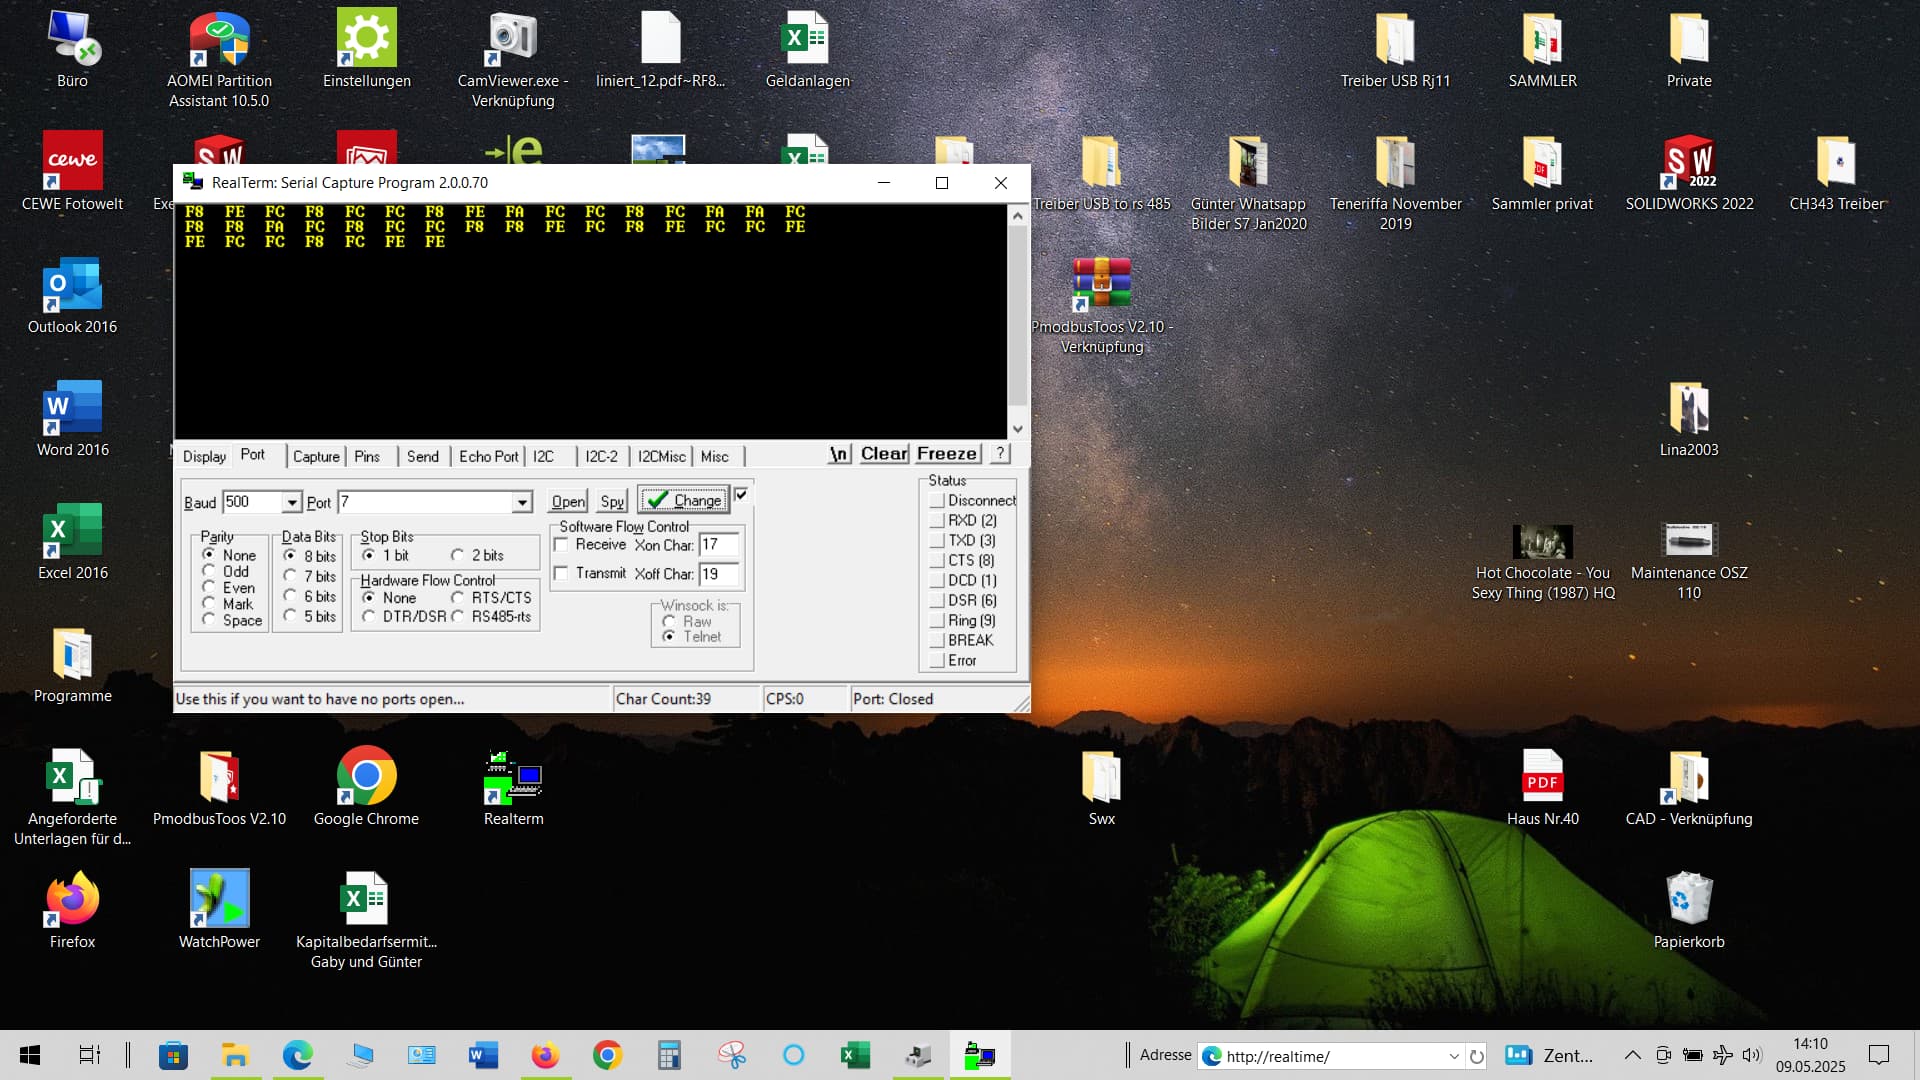
Task: Switch to the Misc tab
Action: (715, 456)
